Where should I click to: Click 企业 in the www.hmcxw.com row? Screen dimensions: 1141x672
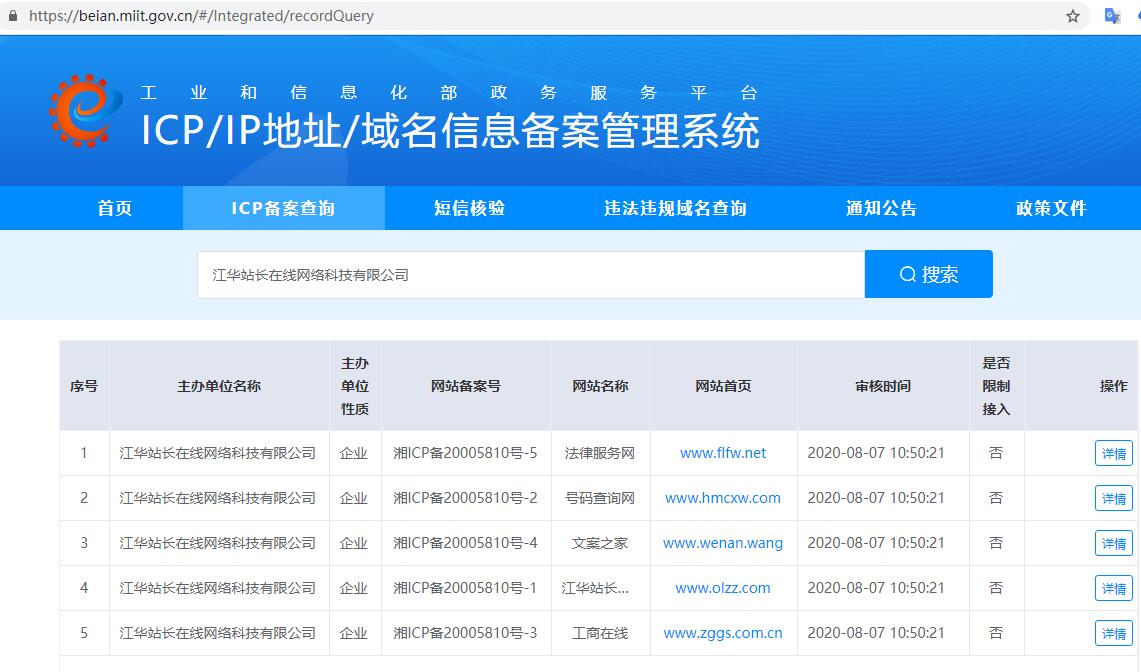point(354,498)
